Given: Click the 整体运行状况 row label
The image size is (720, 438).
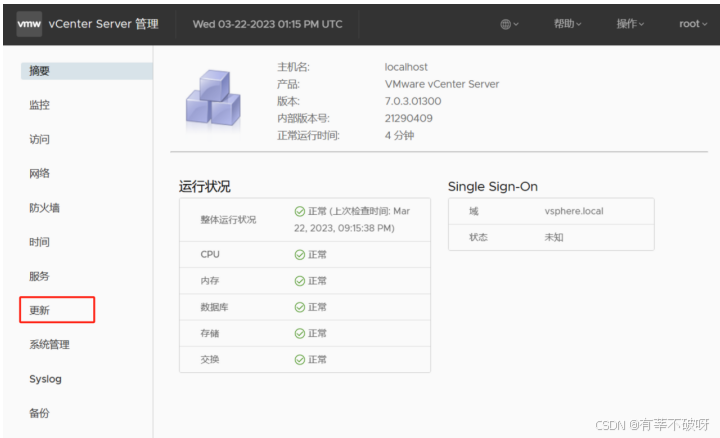Looking at the screenshot, I should pos(228,220).
